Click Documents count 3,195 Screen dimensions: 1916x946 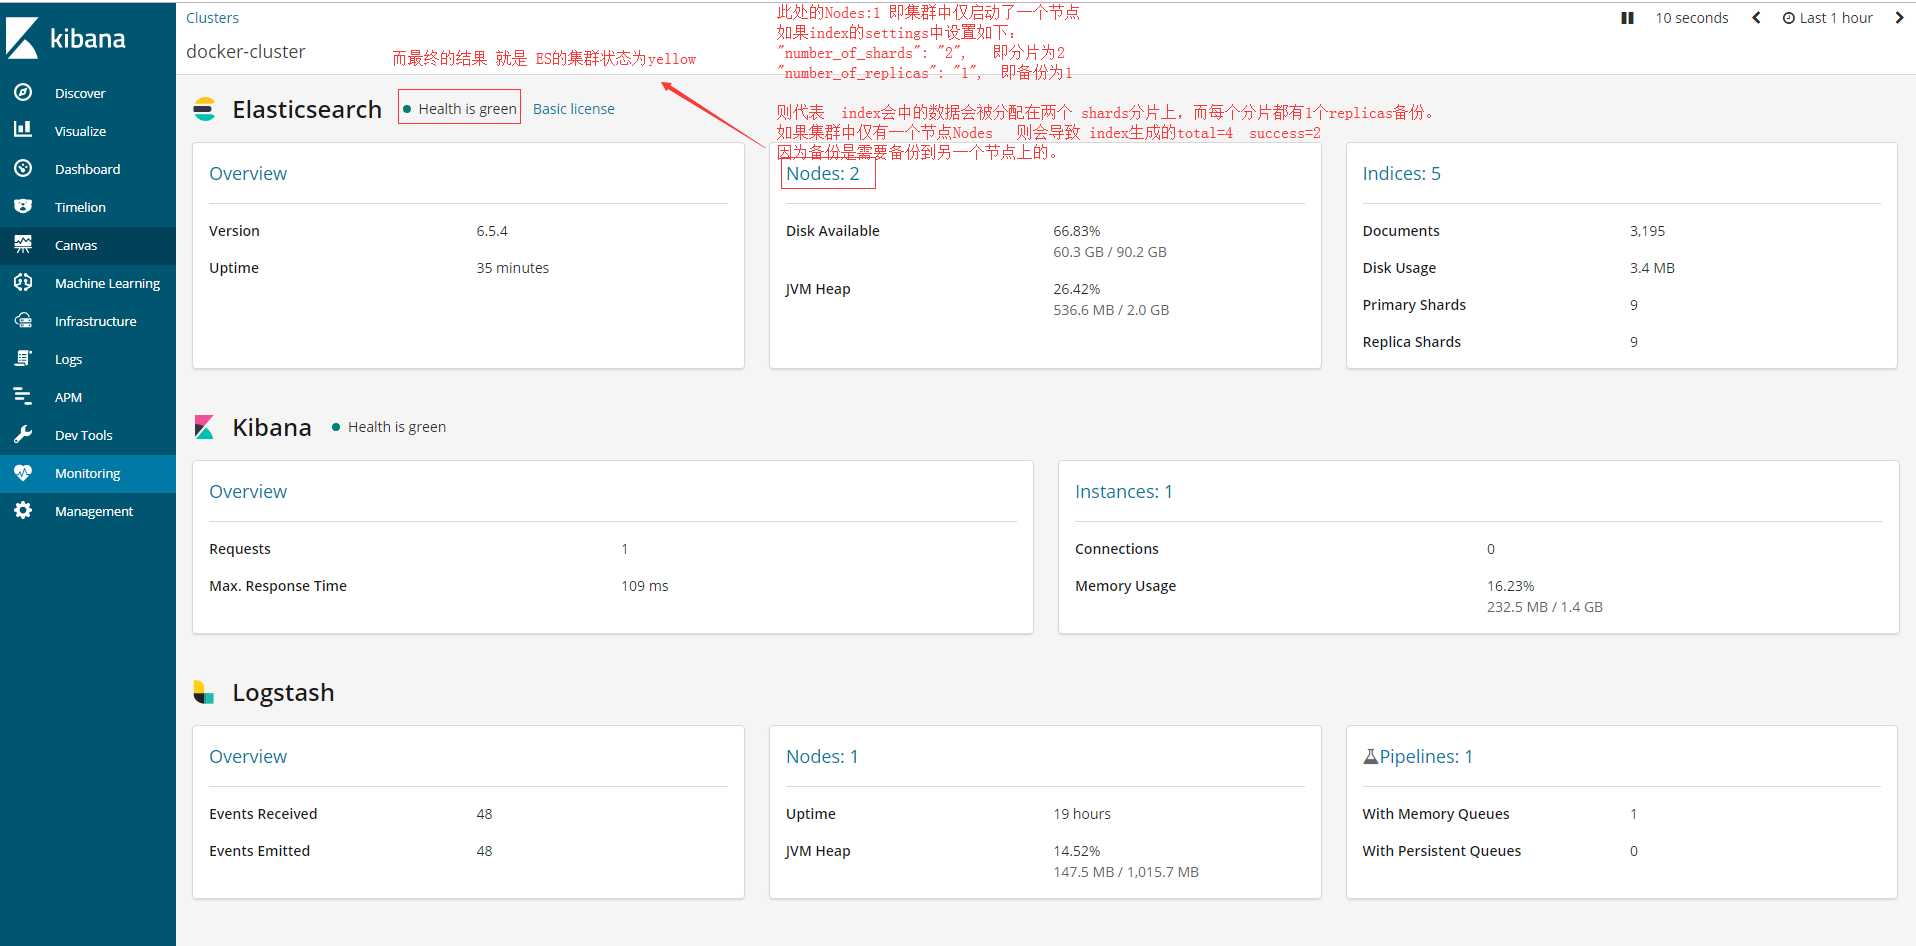(x=1647, y=231)
